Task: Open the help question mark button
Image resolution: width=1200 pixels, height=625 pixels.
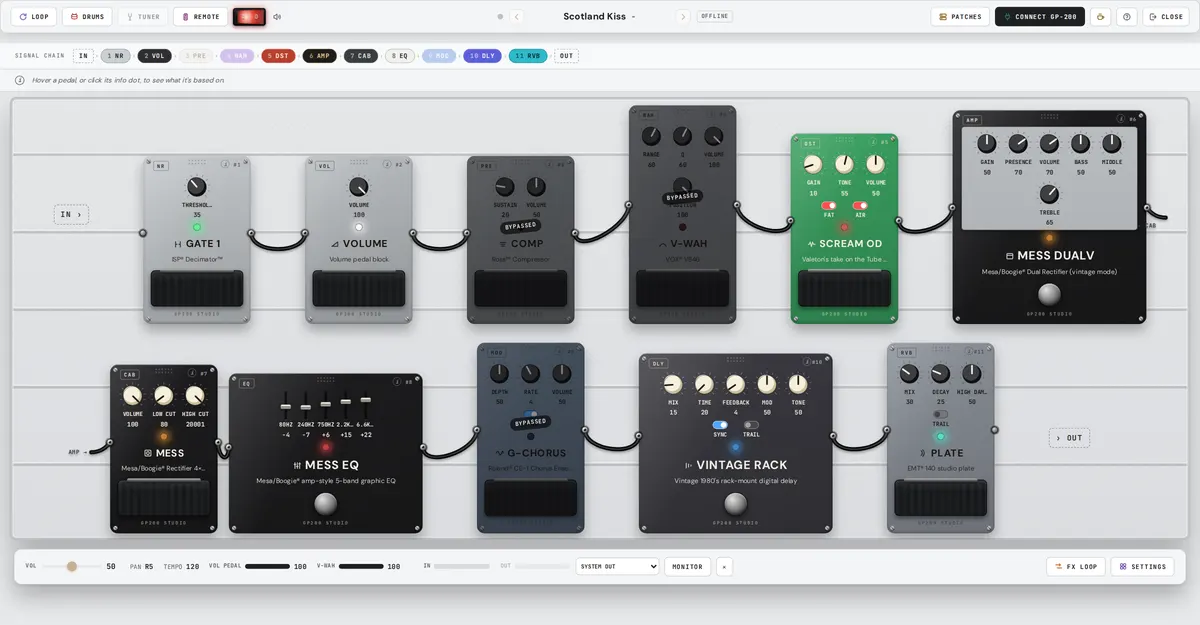Action: [1127, 16]
